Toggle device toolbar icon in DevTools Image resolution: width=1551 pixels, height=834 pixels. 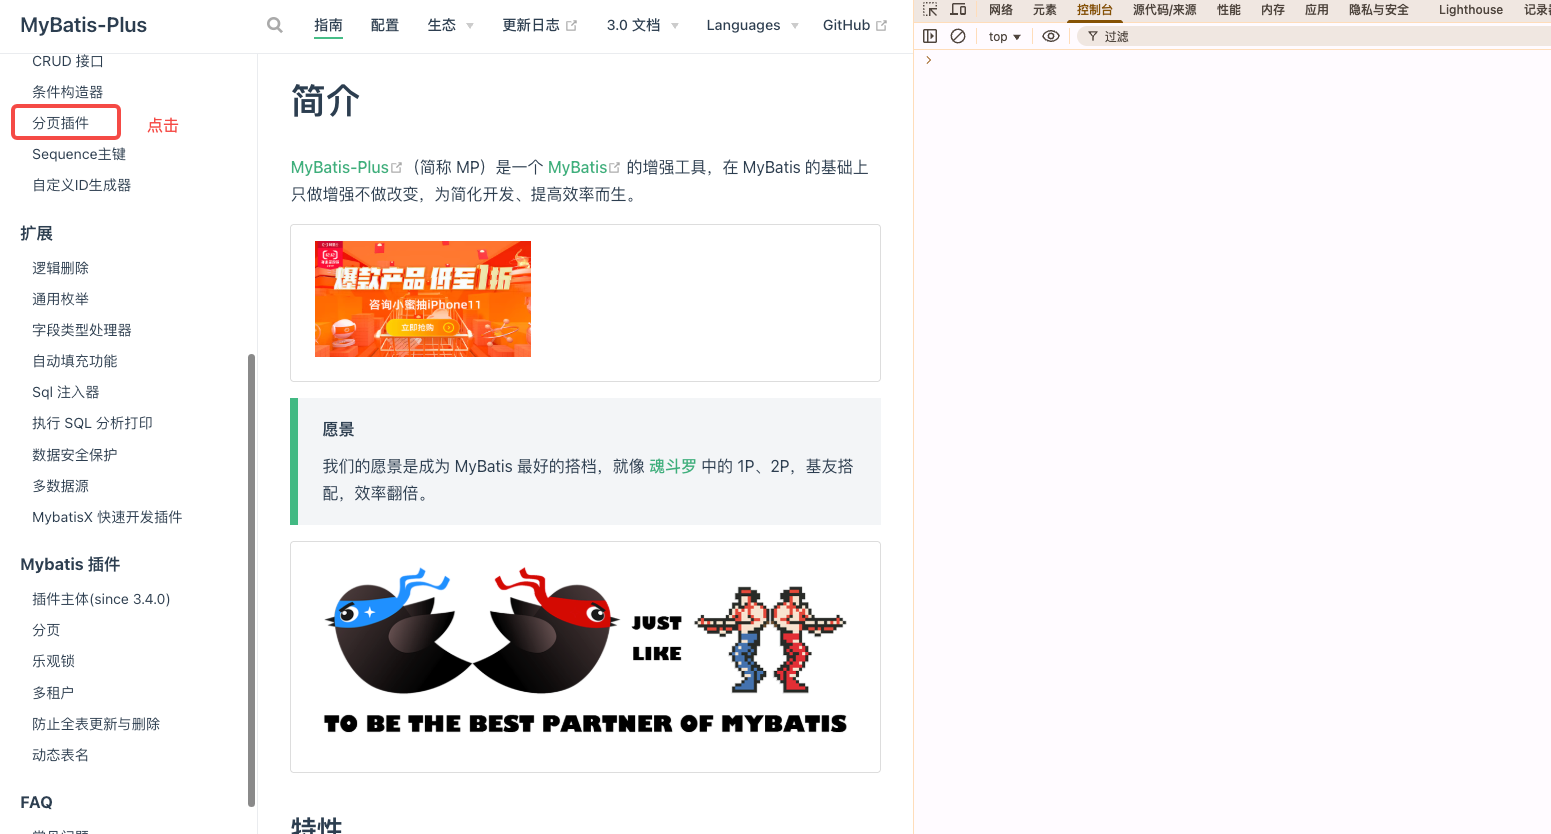tap(958, 9)
